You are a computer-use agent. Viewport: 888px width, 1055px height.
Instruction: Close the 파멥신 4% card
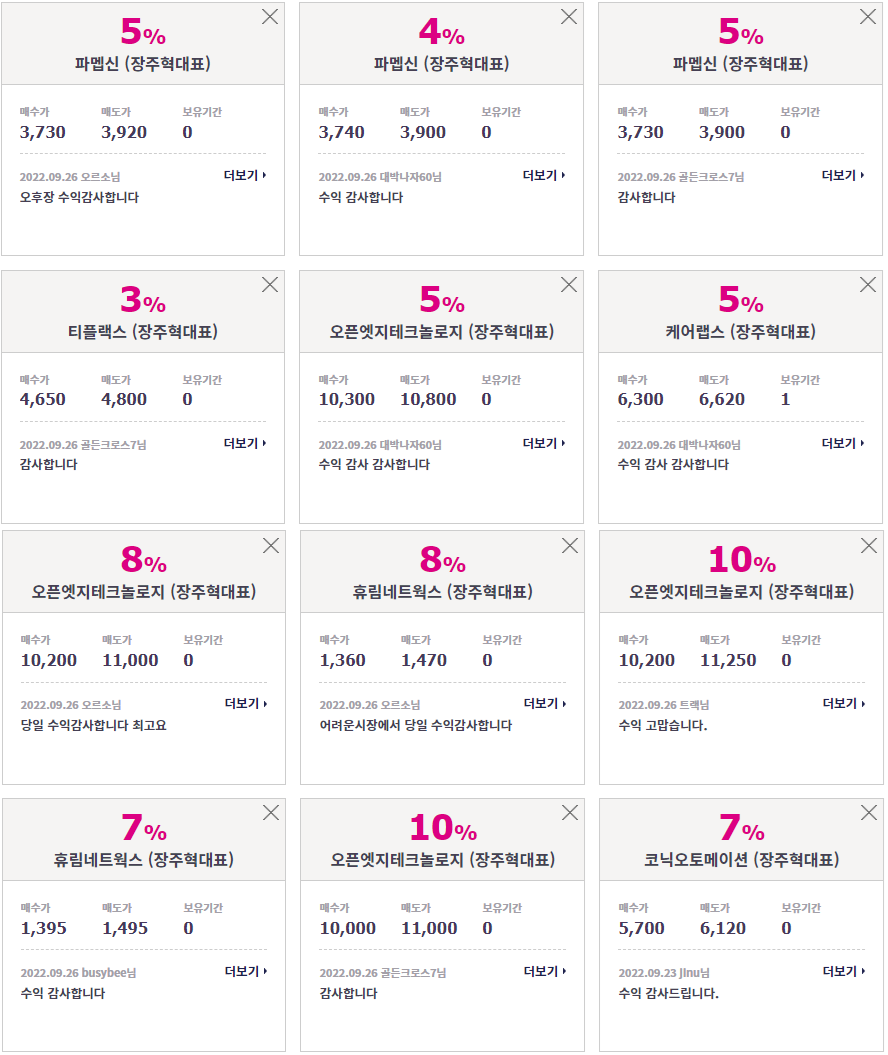coord(568,17)
